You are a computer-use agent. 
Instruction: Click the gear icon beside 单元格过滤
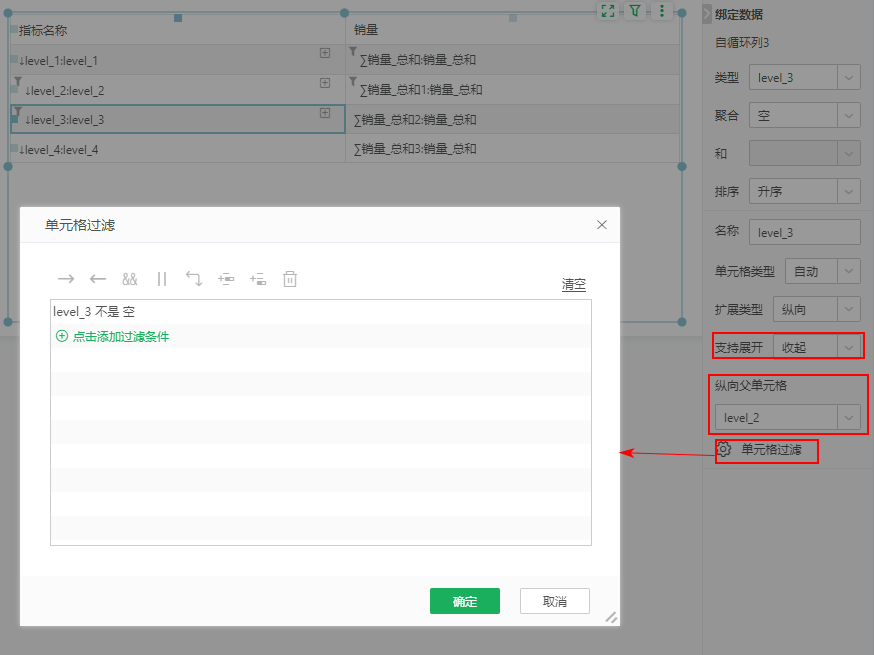(724, 450)
